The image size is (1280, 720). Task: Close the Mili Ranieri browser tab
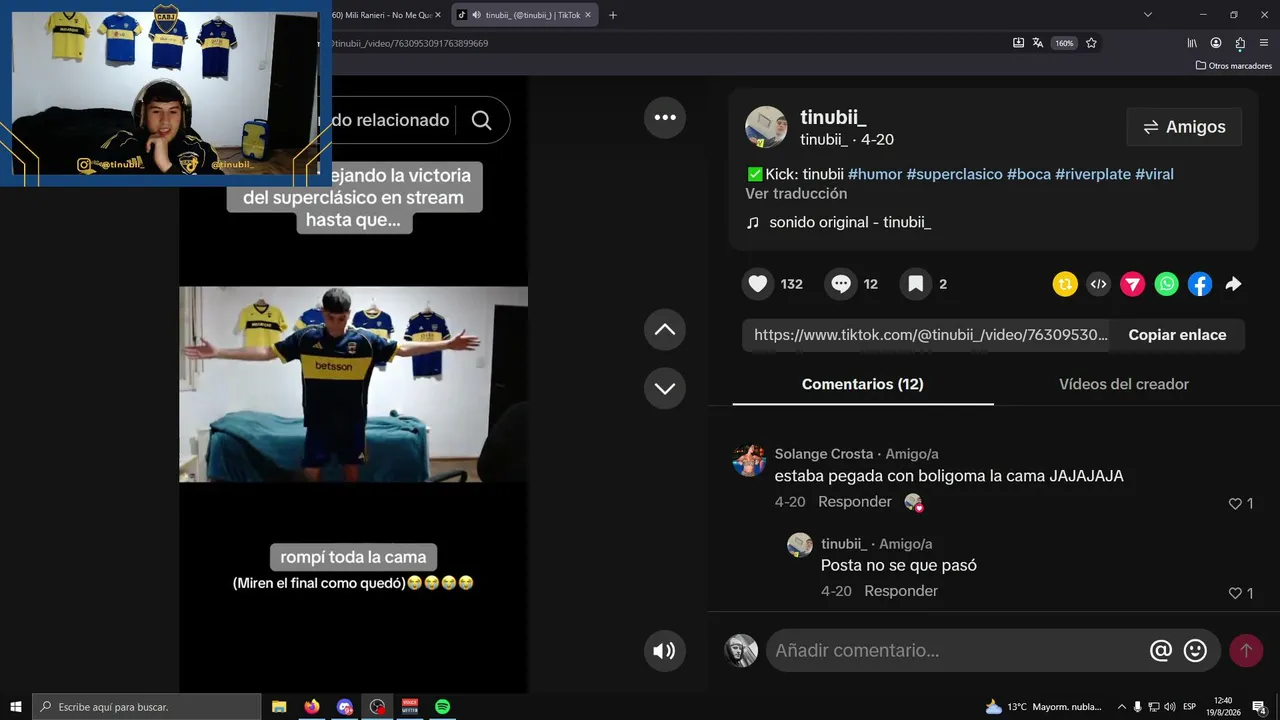coord(437,15)
